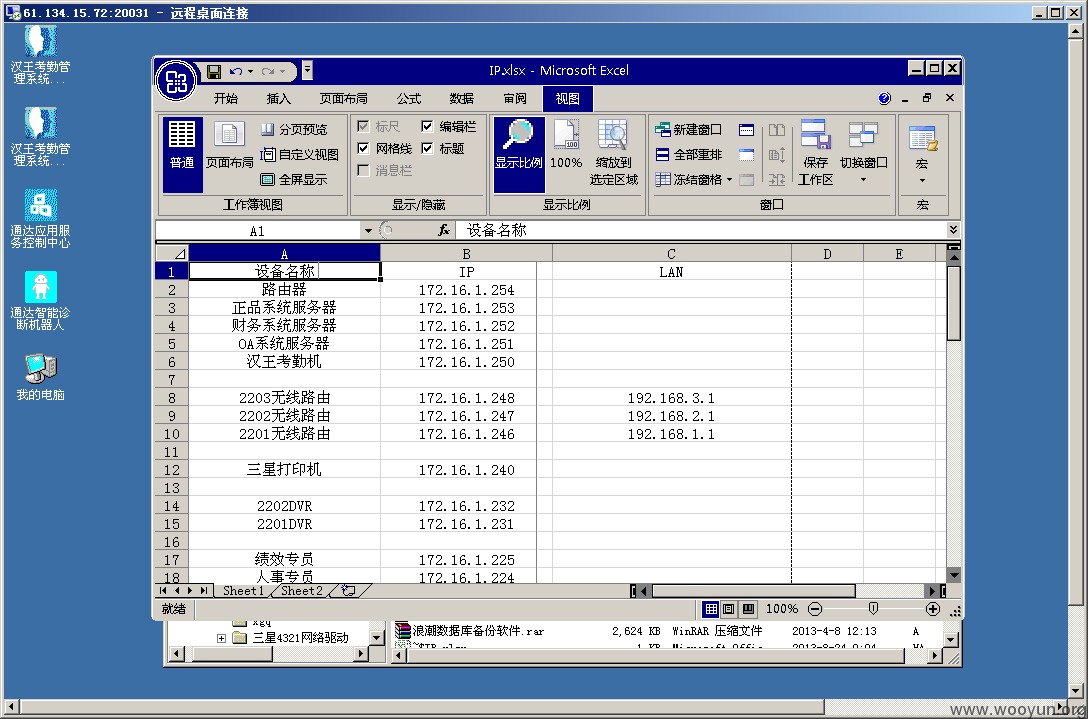Image resolution: width=1088 pixels, height=719 pixels.
Task: Click the Select All corner button
Action: click(x=172, y=253)
